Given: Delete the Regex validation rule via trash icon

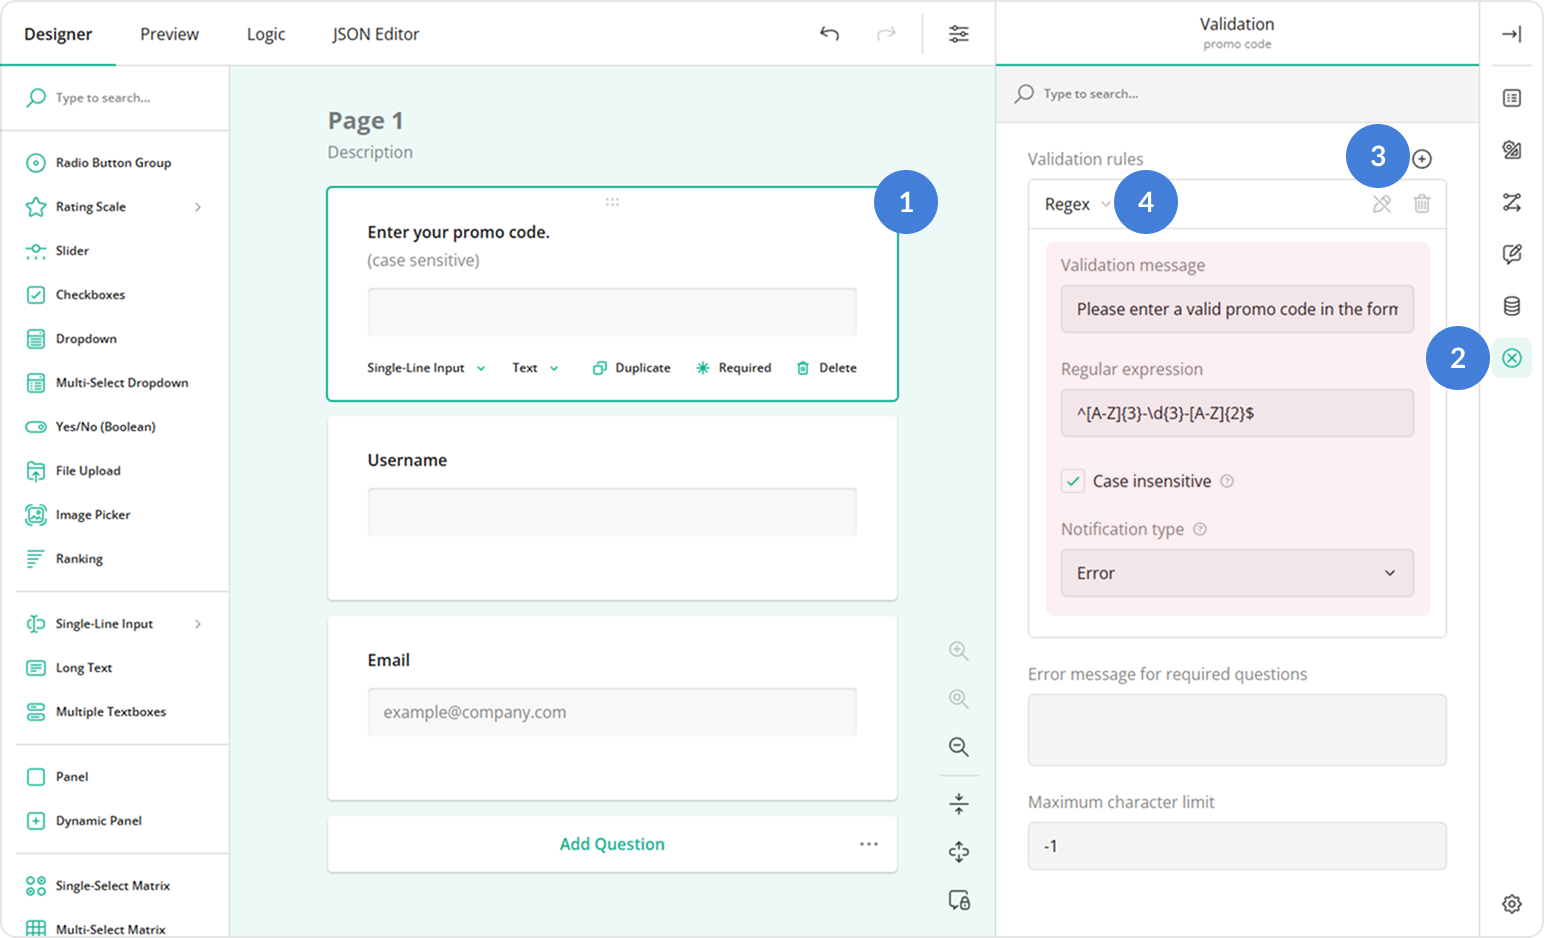Looking at the screenshot, I should (x=1422, y=203).
